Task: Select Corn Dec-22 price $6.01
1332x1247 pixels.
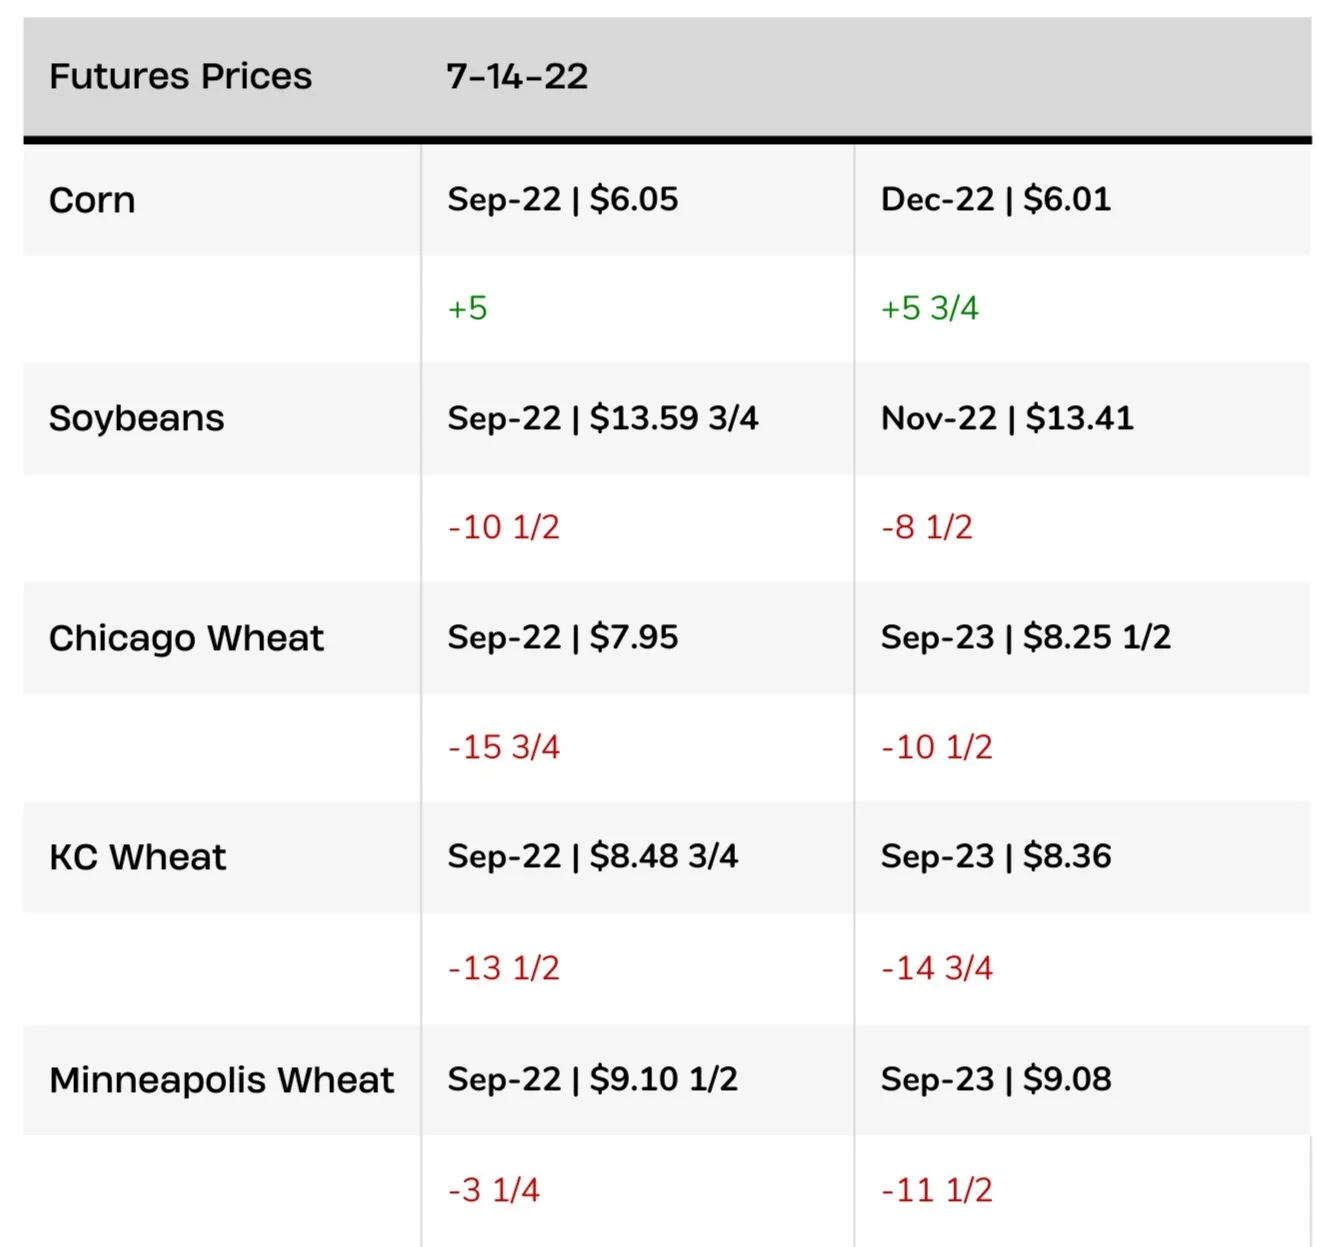Action: (996, 199)
